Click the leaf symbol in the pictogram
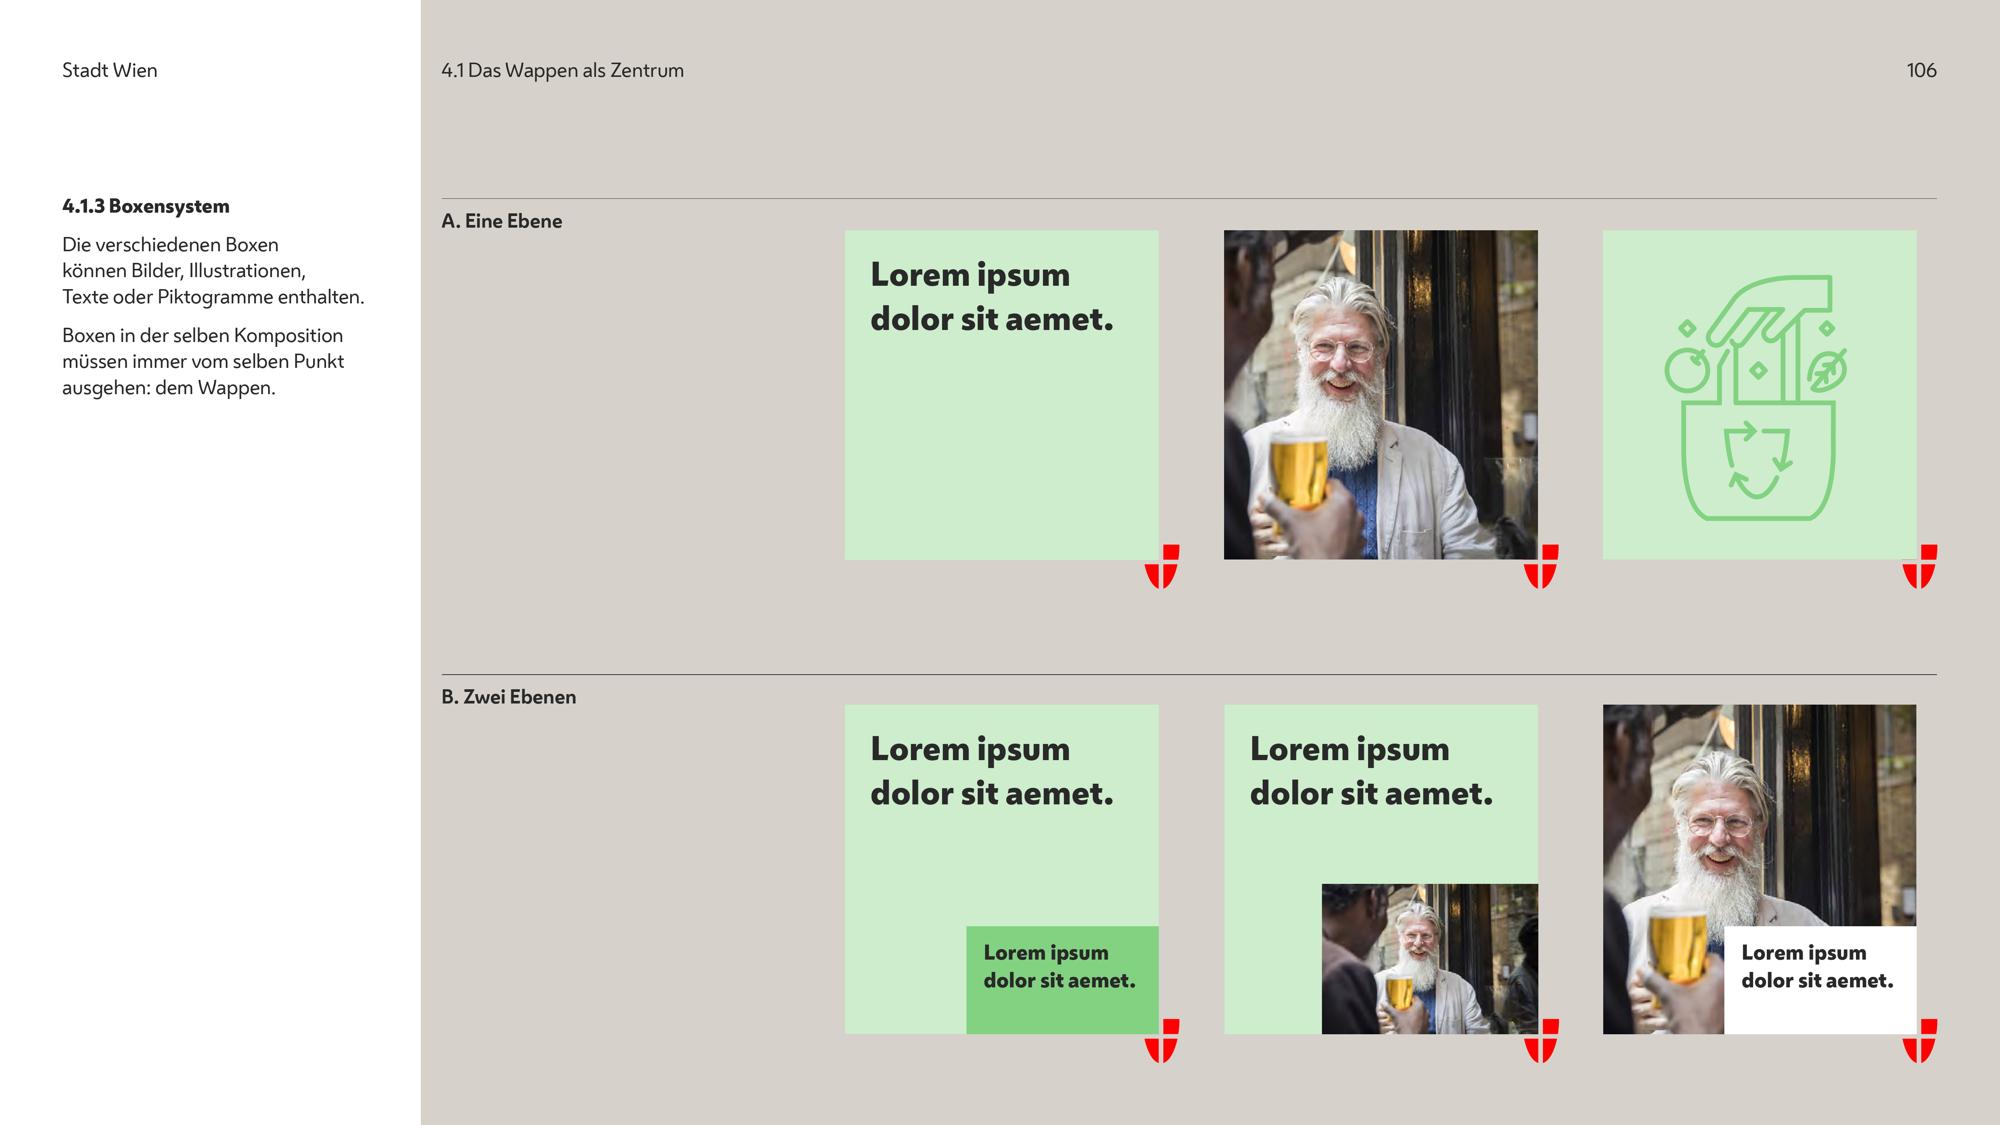Viewport: 2000px width, 1125px height. [1827, 371]
